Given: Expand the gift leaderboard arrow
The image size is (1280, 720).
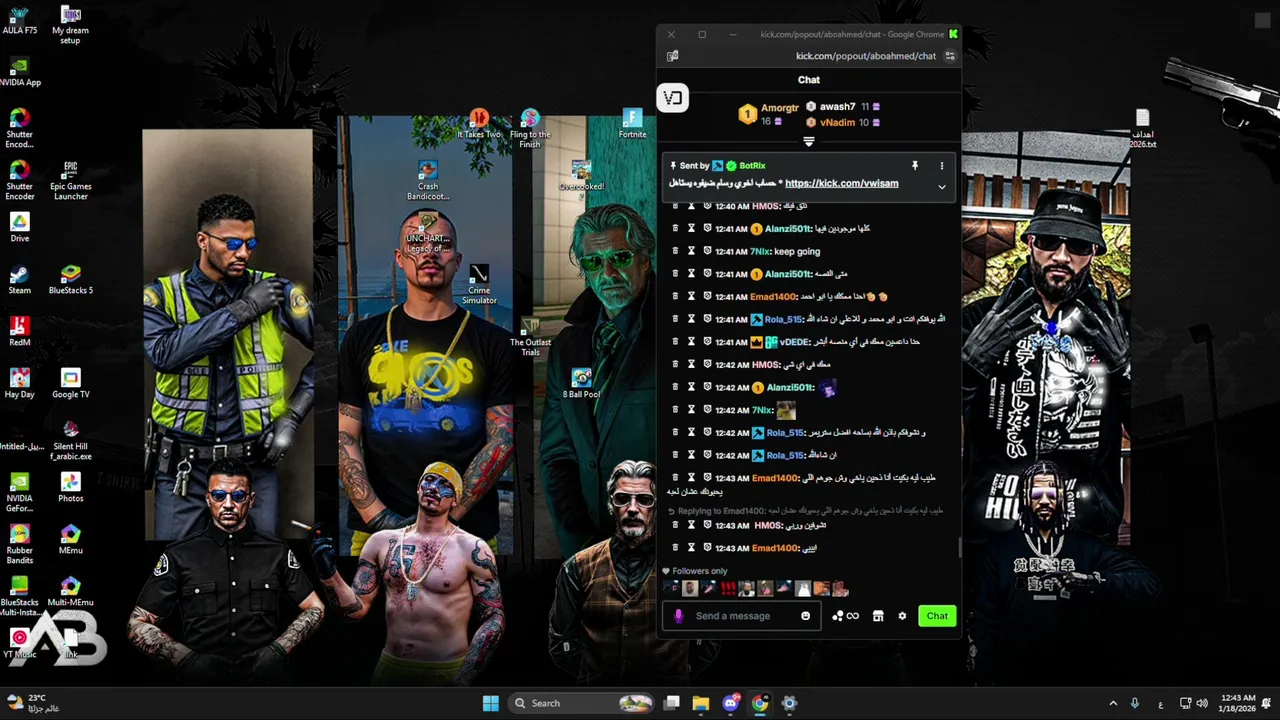Looking at the screenshot, I should click(809, 142).
